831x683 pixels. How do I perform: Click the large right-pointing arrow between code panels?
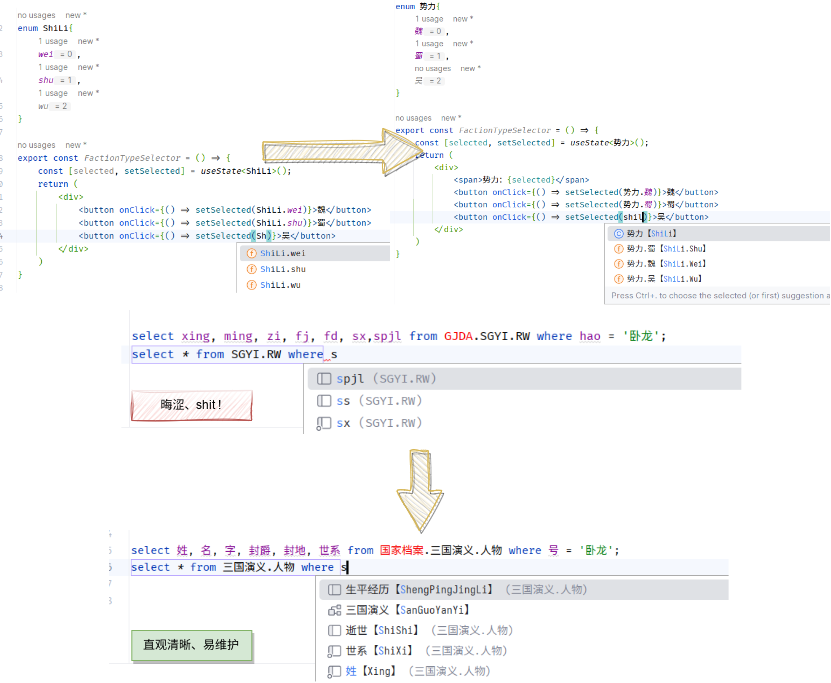330,150
